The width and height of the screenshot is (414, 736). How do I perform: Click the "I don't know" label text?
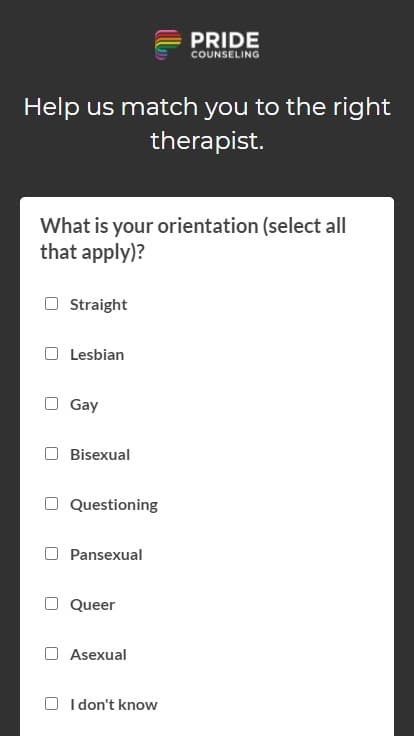pos(114,705)
